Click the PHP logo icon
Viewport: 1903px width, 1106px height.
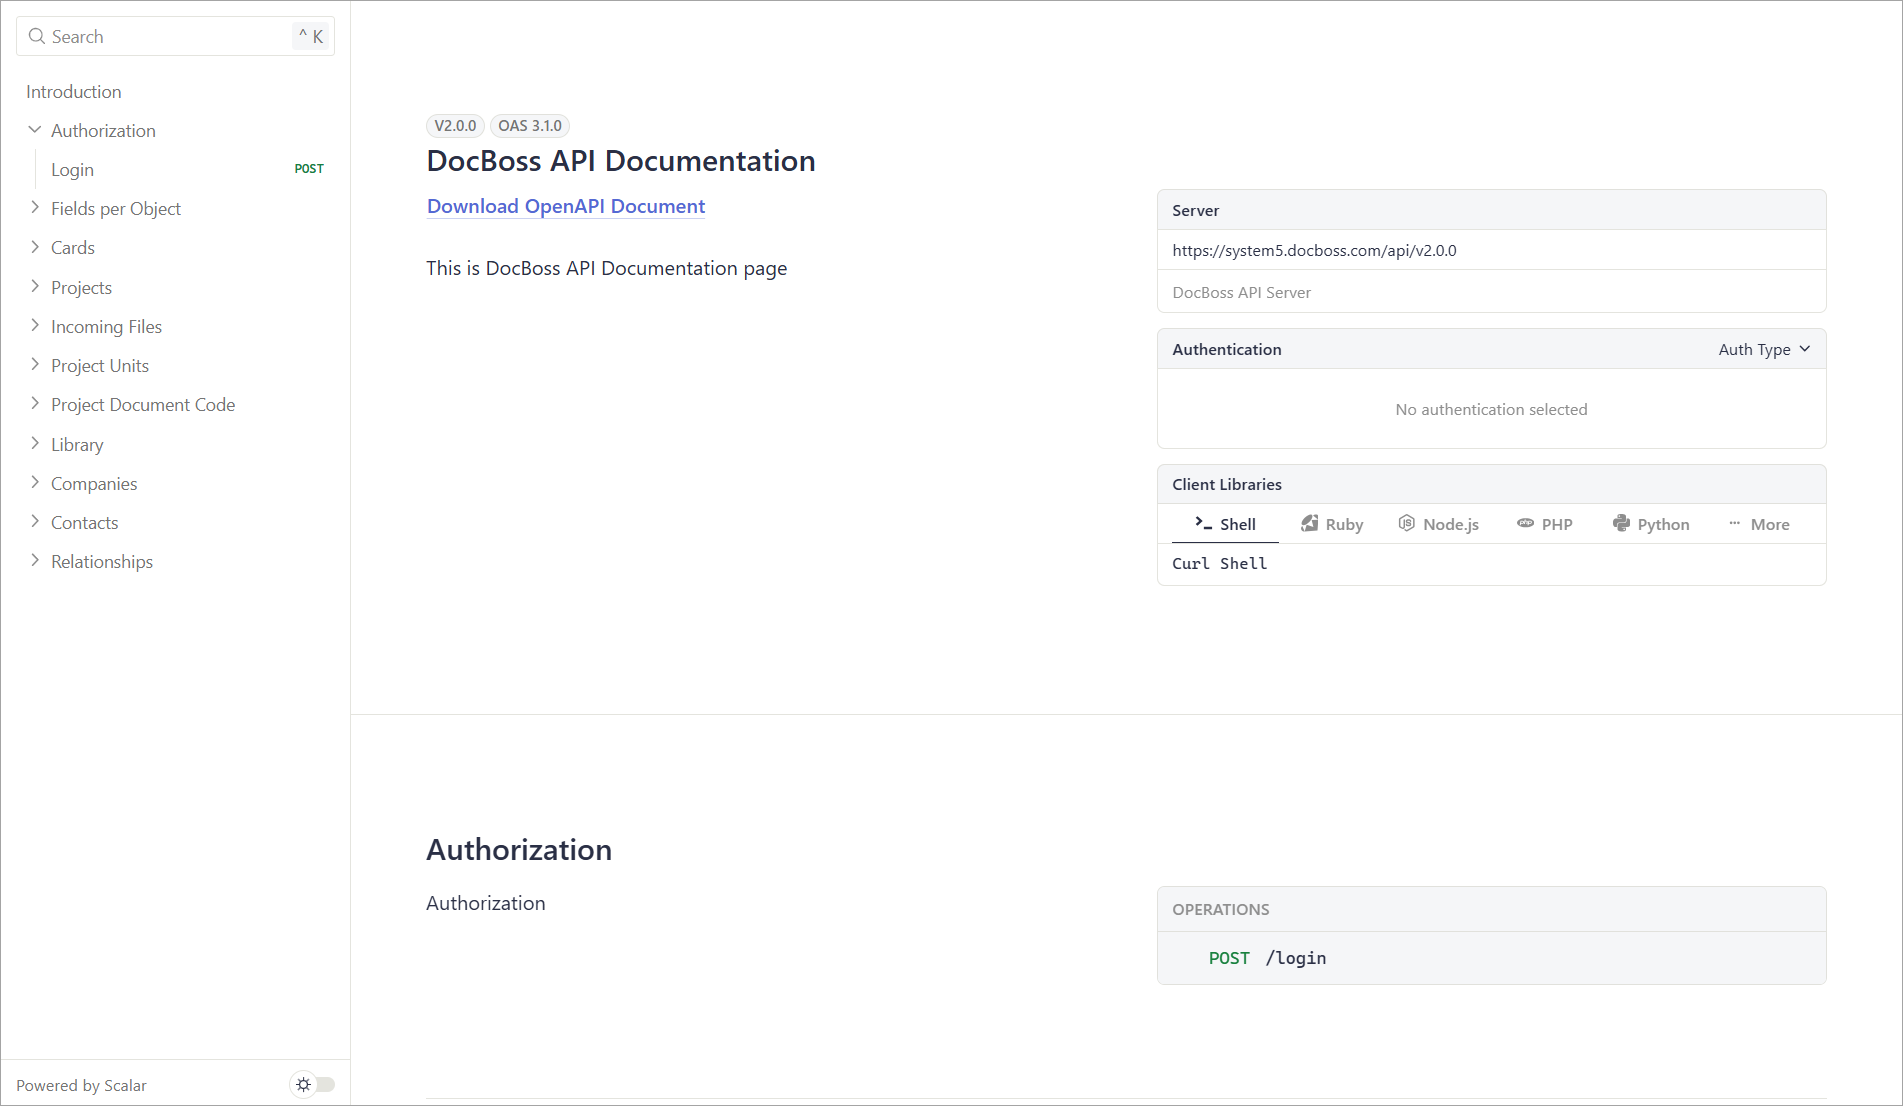pos(1525,523)
